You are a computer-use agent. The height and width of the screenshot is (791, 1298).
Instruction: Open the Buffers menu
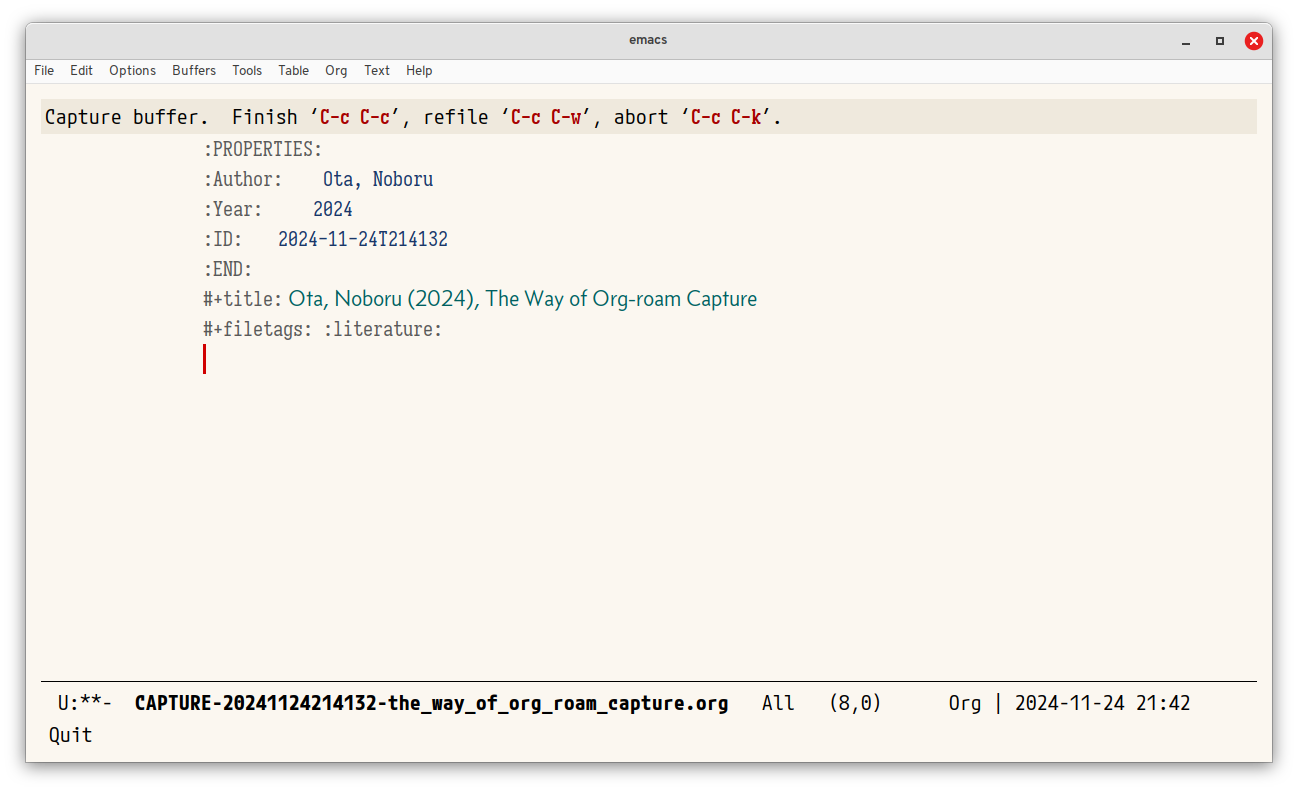coord(194,70)
